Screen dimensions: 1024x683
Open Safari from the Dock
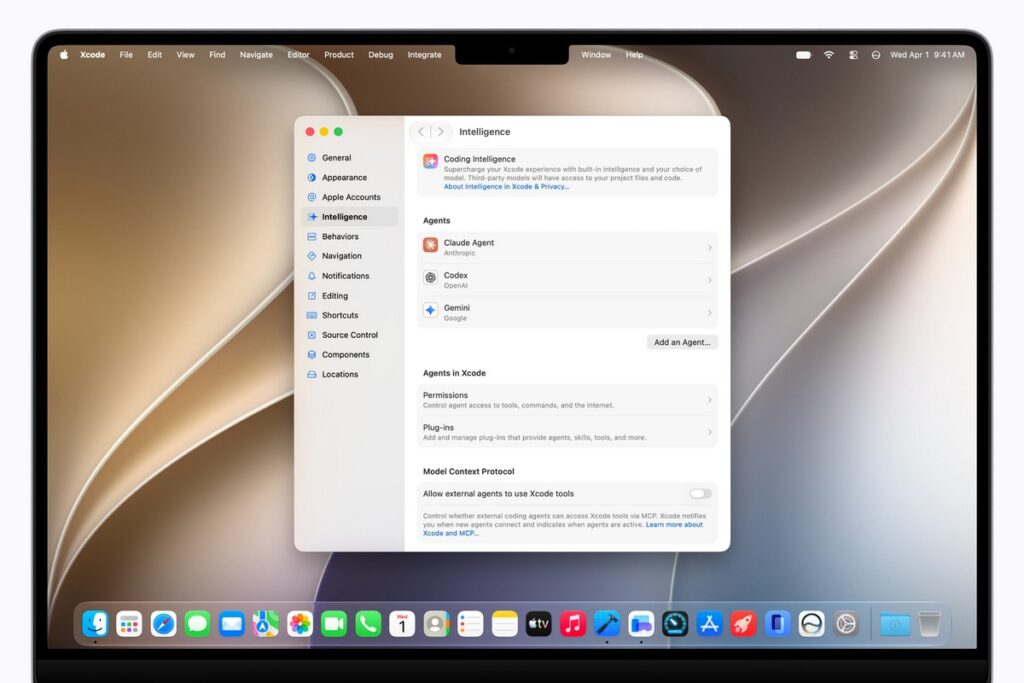coord(163,624)
